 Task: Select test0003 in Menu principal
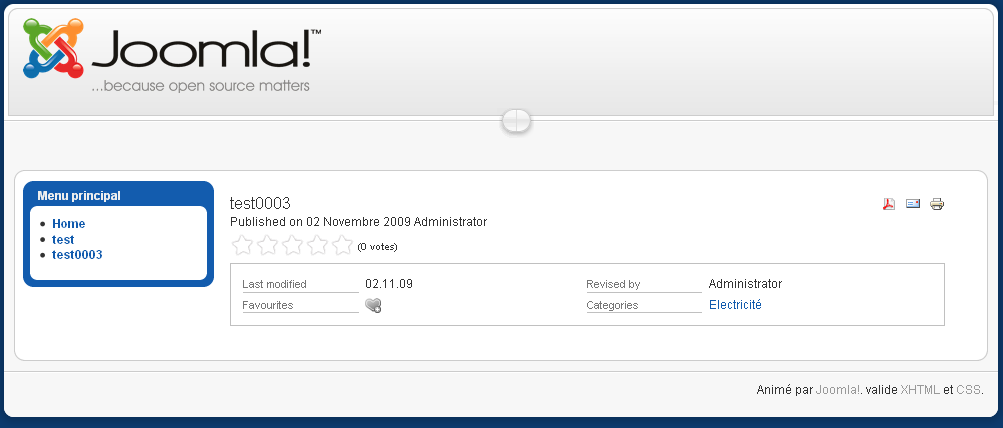tap(77, 255)
